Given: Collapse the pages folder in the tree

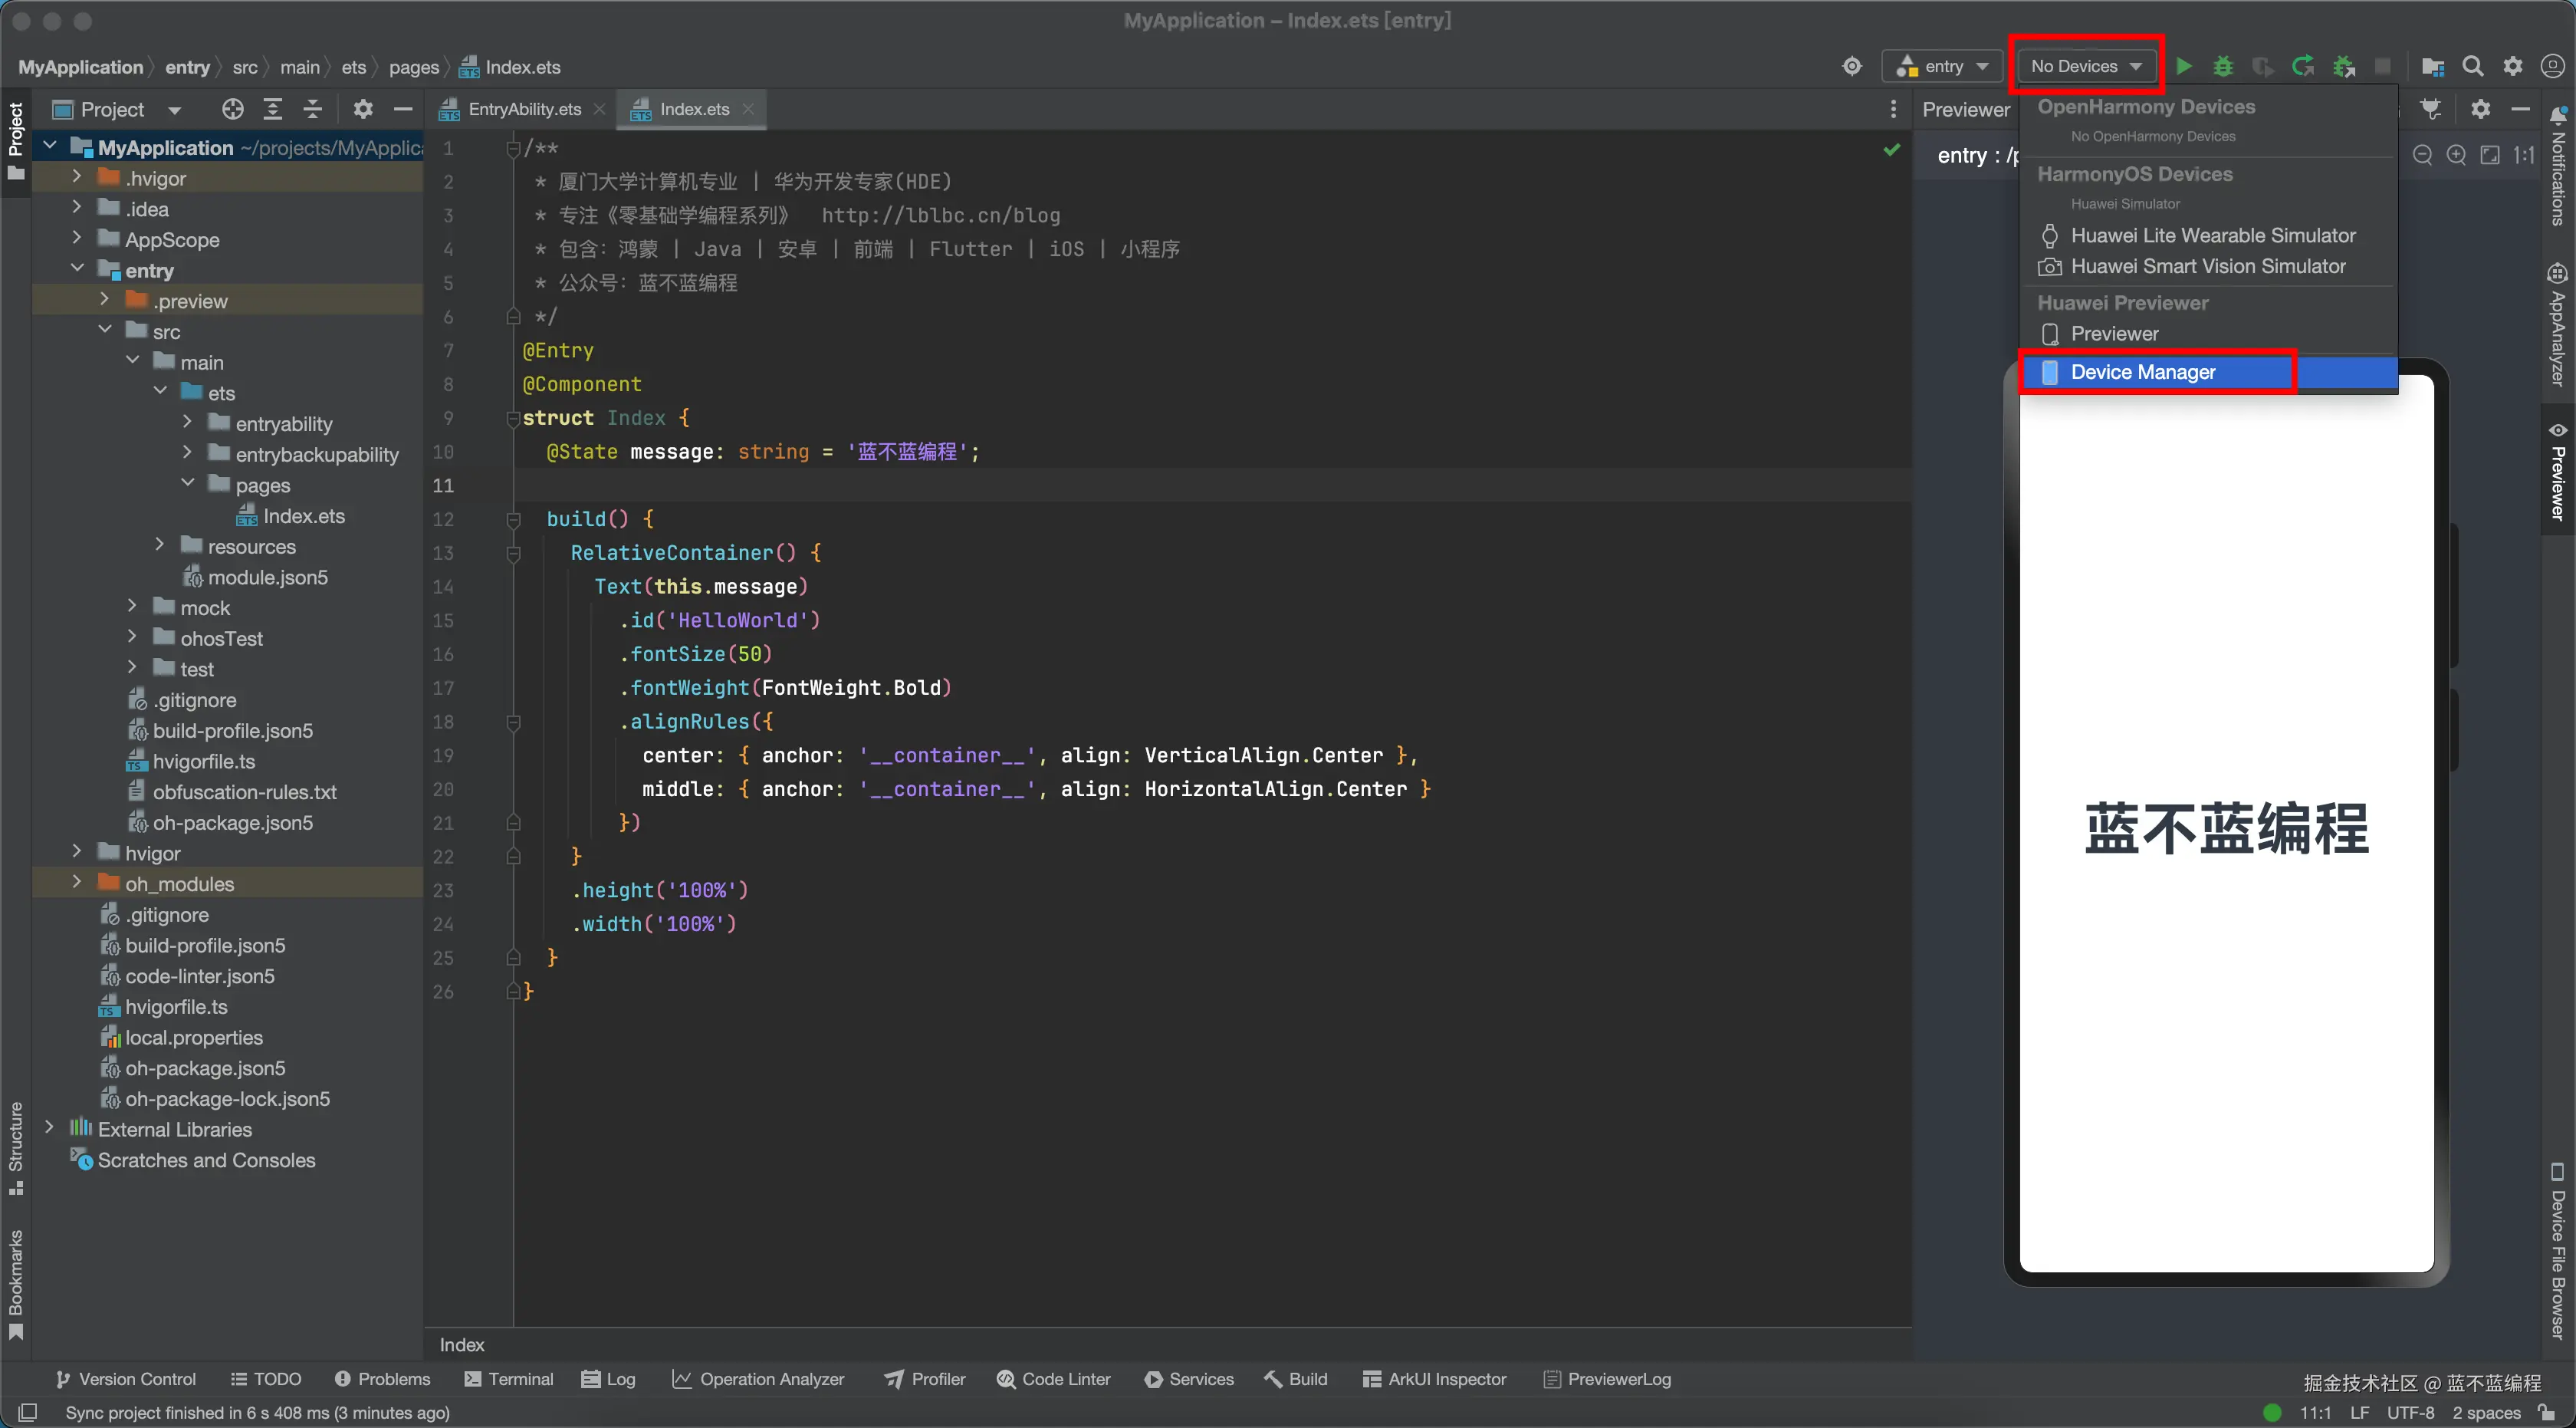Looking at the screenshot, I should pos(187,484).
